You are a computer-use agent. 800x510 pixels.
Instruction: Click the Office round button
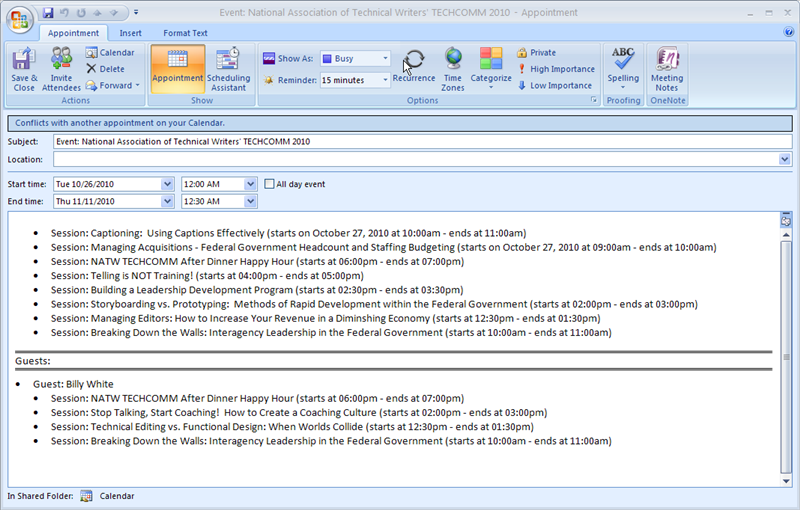click(x=19, y=19)
